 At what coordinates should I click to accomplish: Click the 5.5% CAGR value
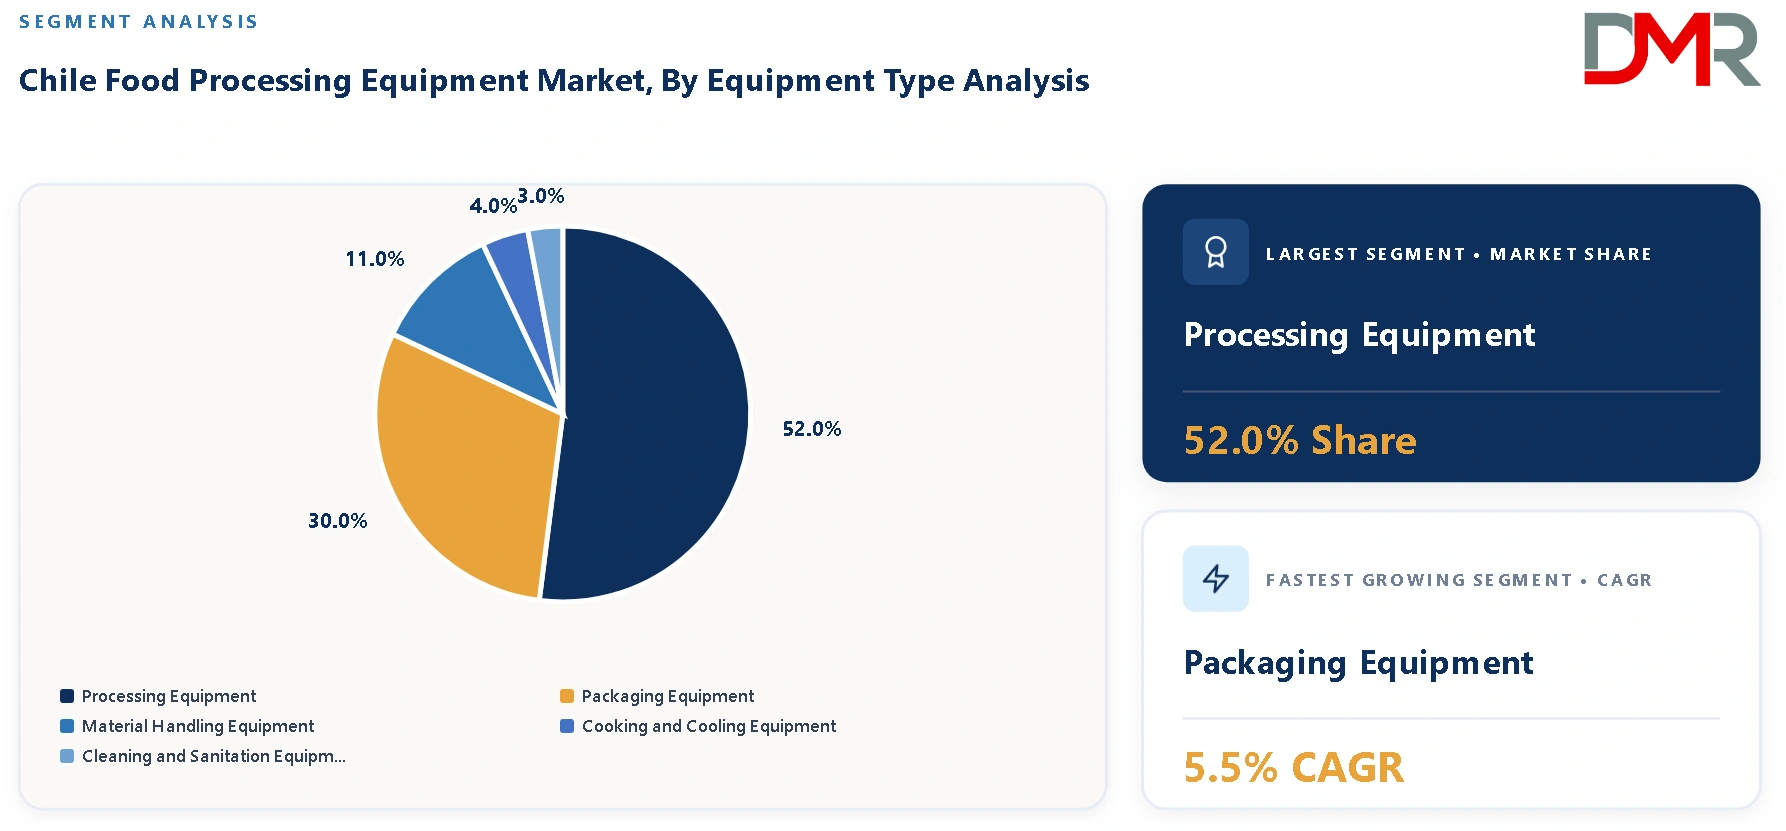coord(1294,767)
